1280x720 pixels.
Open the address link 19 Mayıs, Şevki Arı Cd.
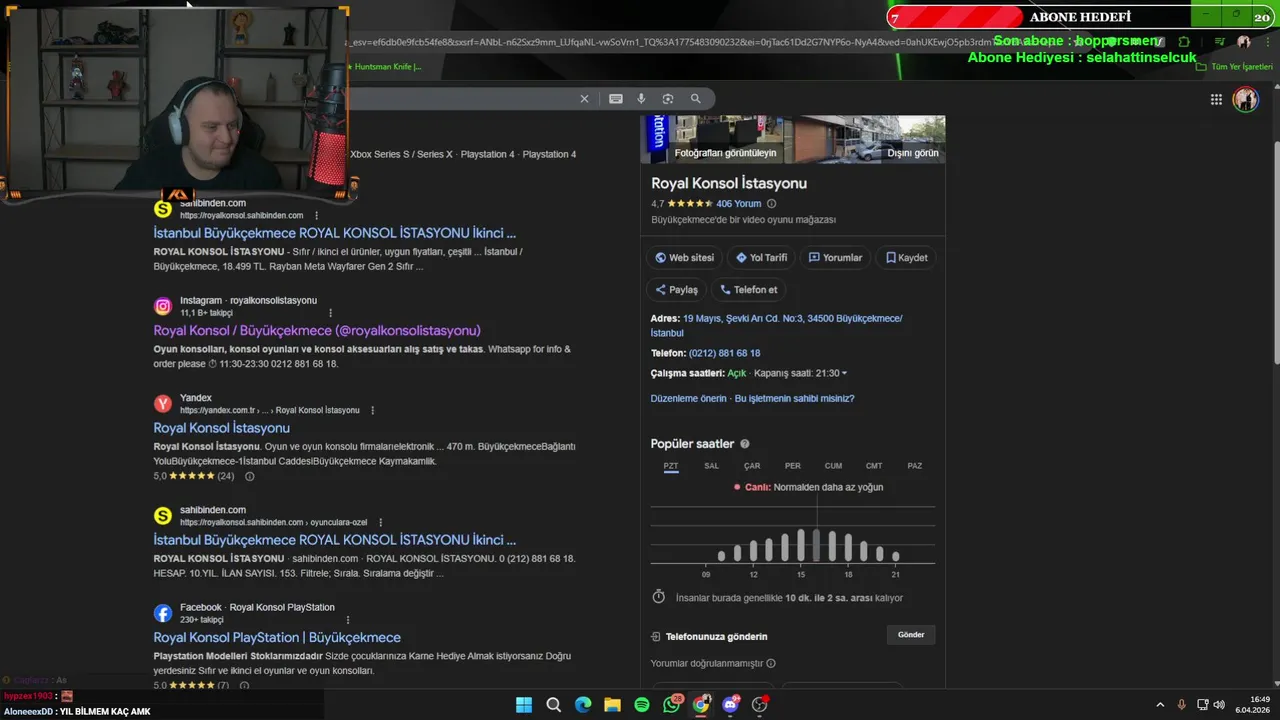point(776,326)
